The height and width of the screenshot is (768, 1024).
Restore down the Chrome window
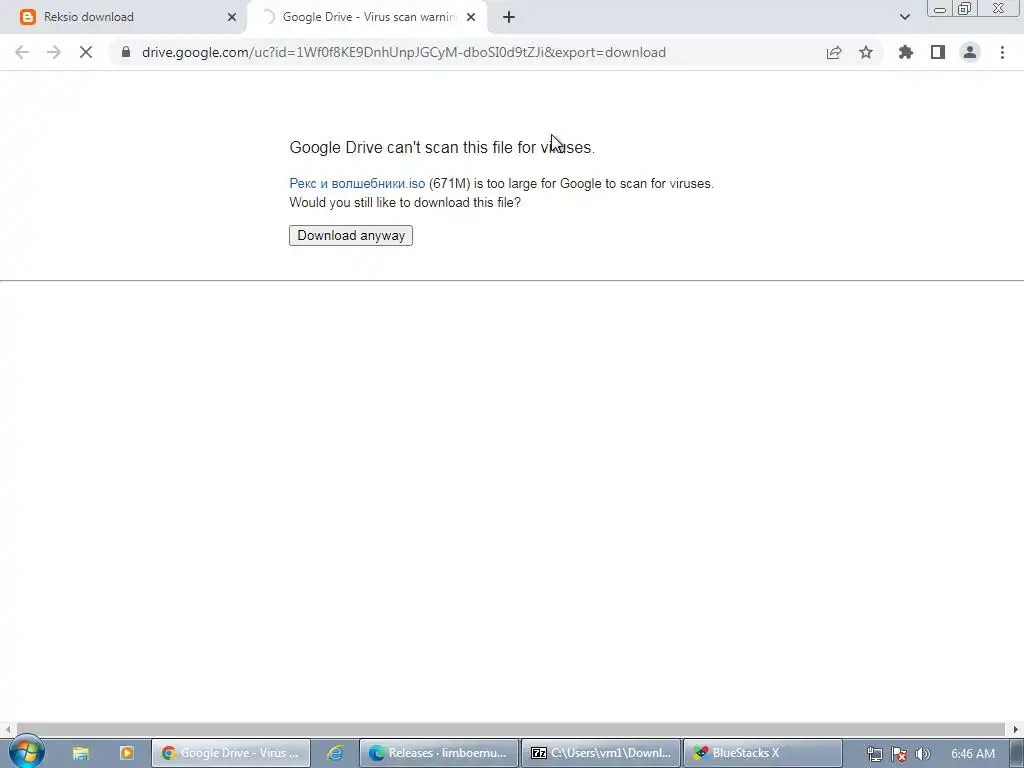click(x=965, y=8)
